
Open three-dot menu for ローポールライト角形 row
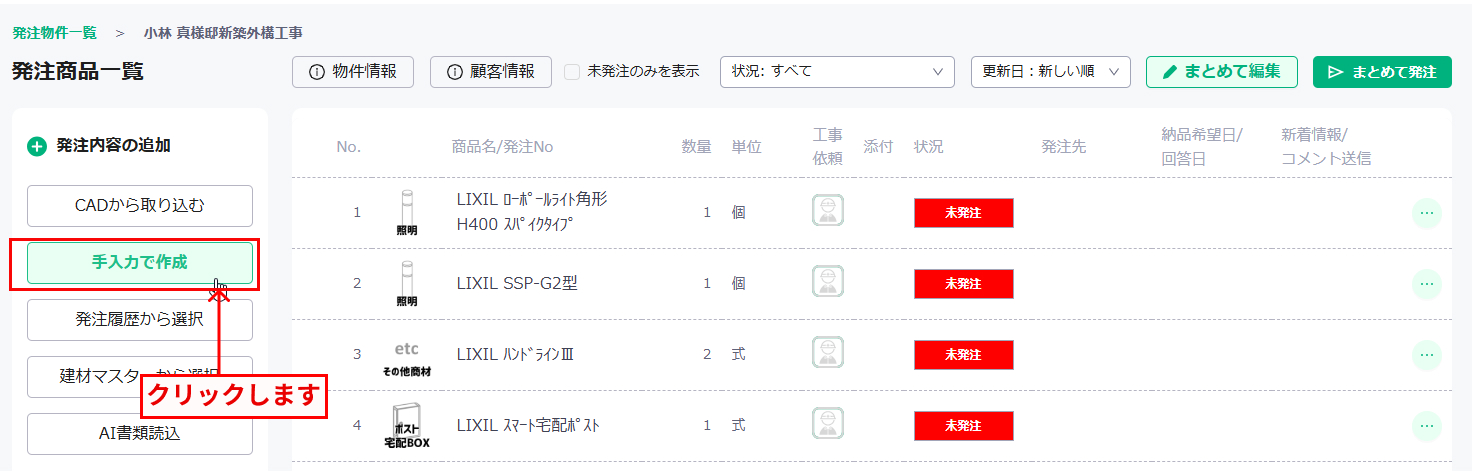(1427, 213)
